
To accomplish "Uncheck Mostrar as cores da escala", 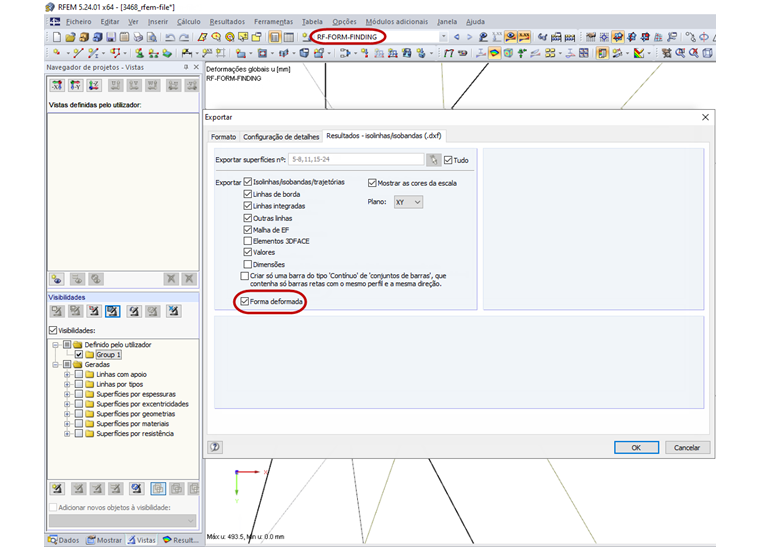I will click(372, 183).
